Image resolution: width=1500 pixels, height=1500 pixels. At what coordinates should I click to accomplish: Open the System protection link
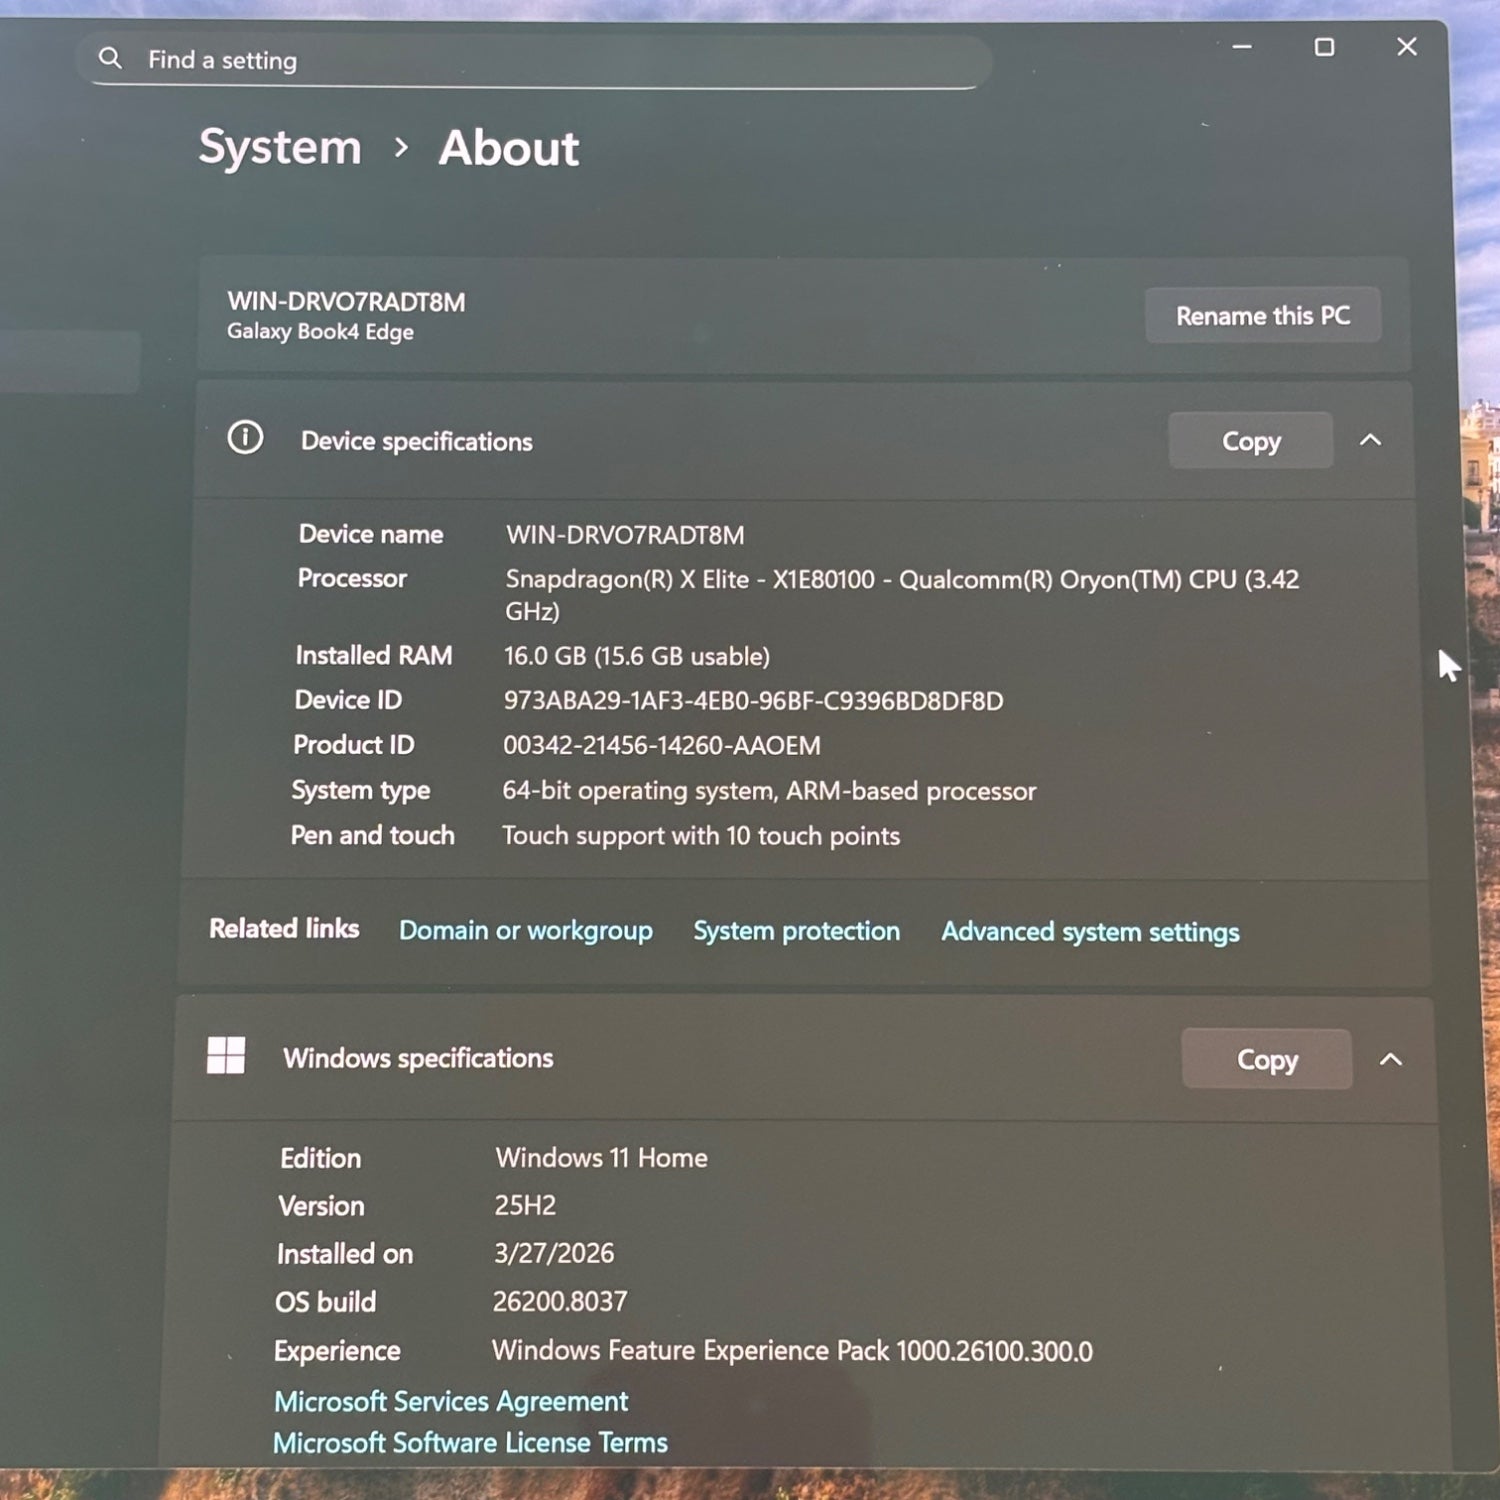pos(796,931)
